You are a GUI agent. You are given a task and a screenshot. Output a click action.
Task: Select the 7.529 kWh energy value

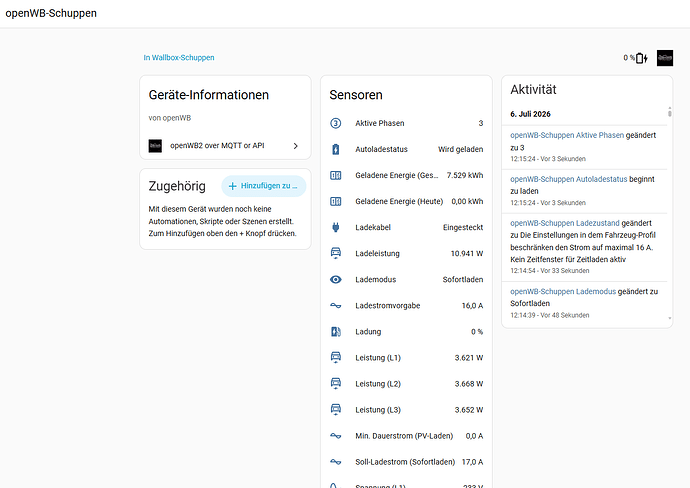(465, 175)
